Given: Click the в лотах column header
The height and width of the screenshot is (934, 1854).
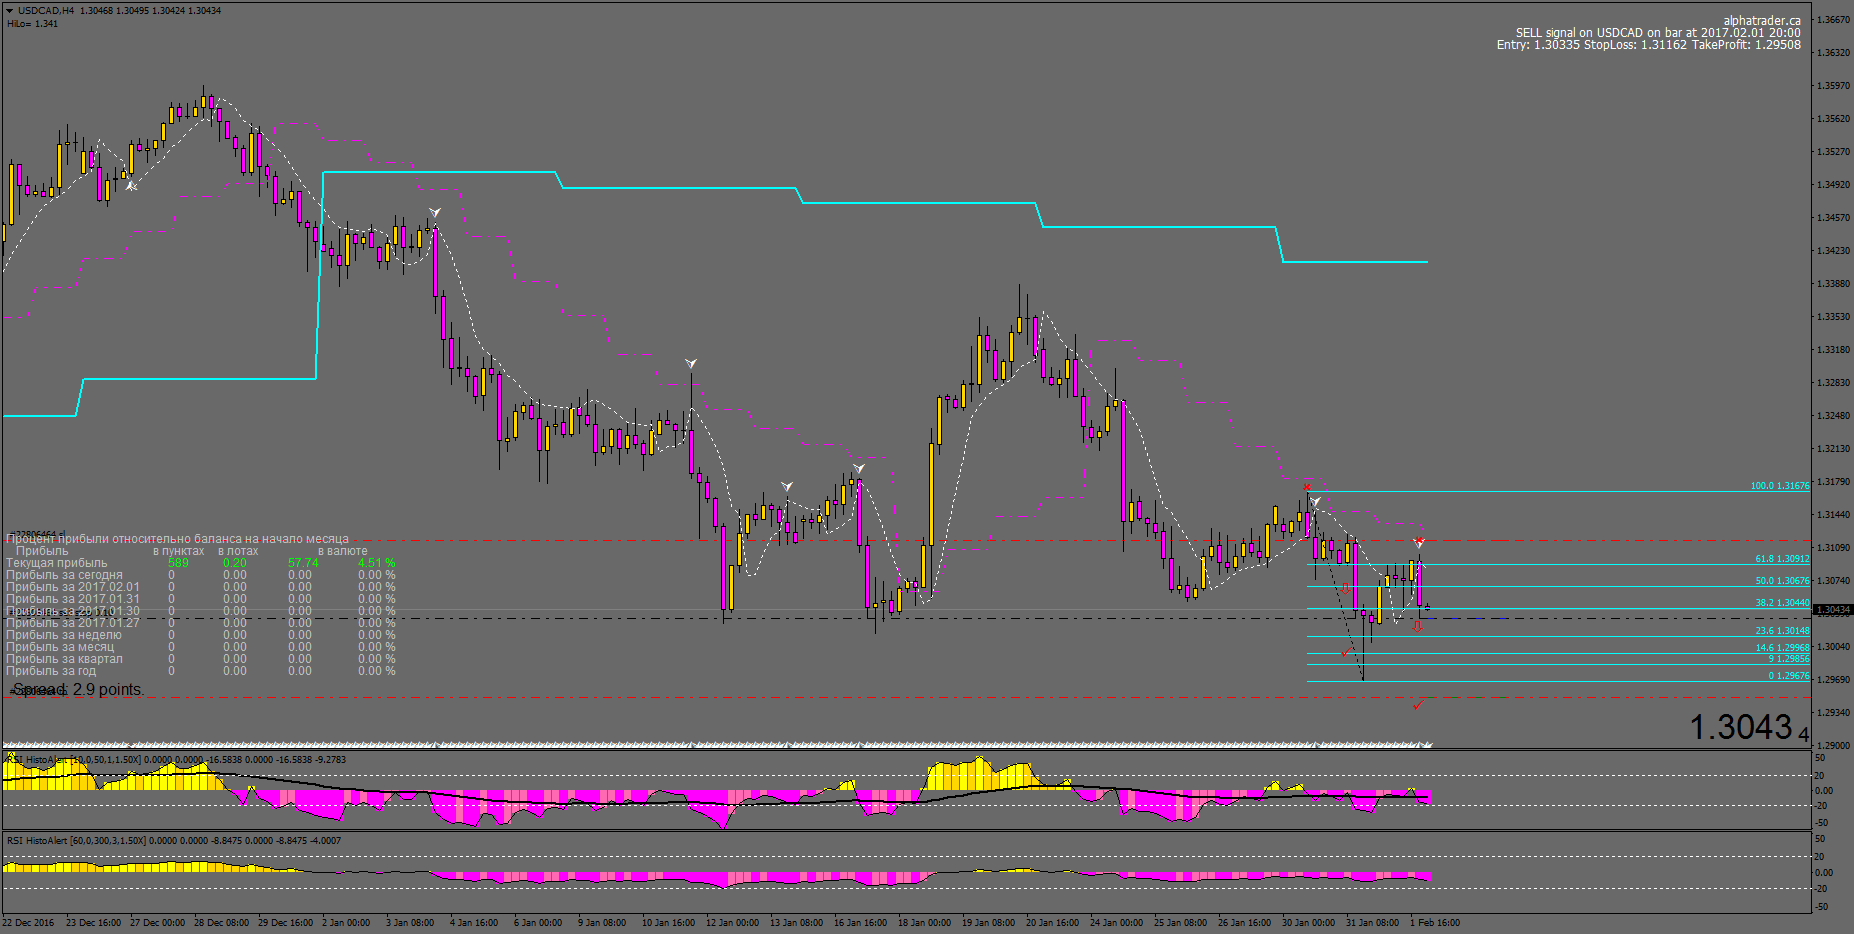Looking at the screenshot, I should point(238,551).
